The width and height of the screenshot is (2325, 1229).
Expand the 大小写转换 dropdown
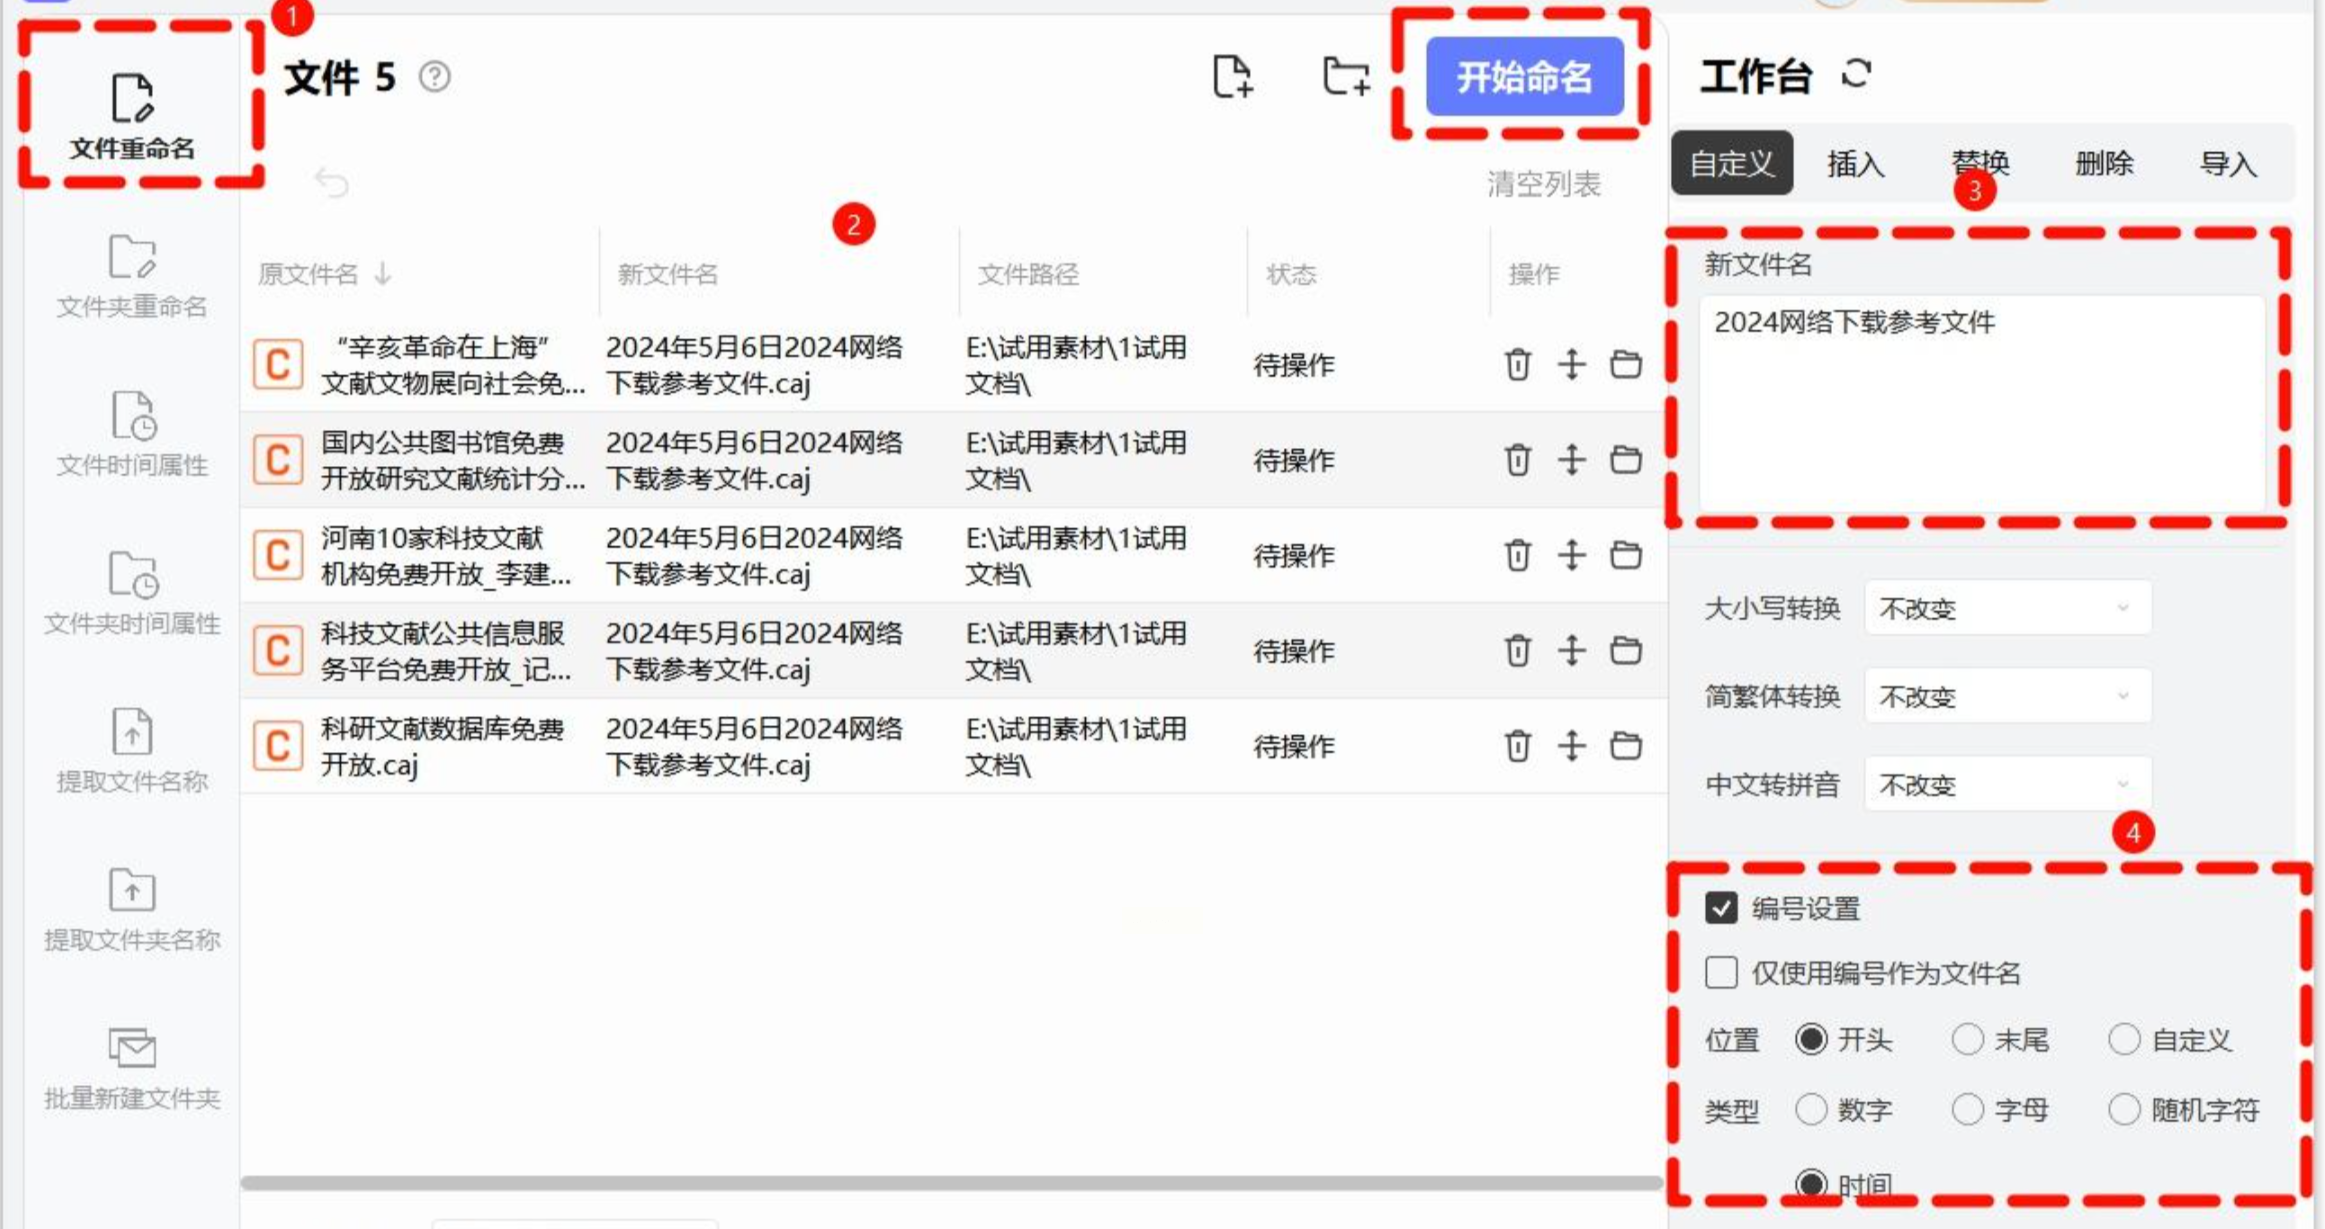2007,608
